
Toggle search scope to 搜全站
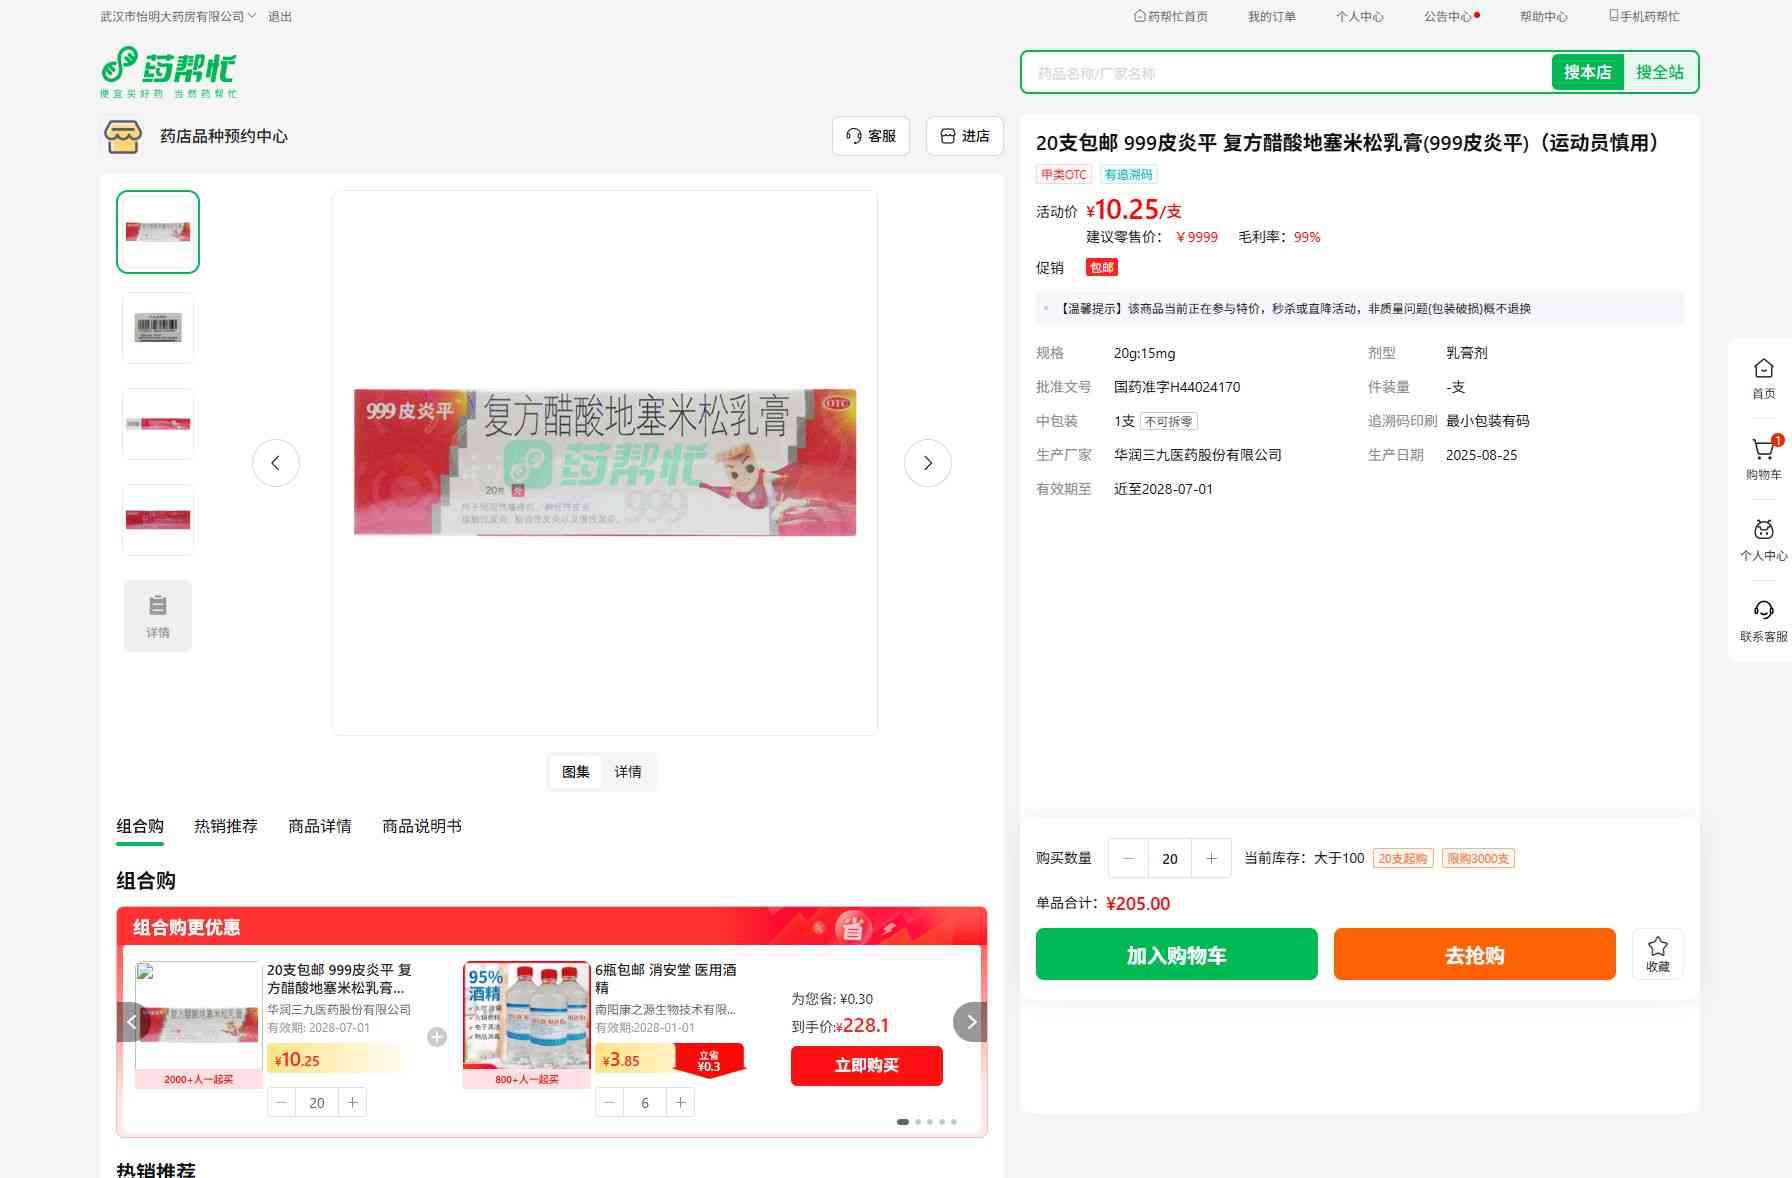1659,72
